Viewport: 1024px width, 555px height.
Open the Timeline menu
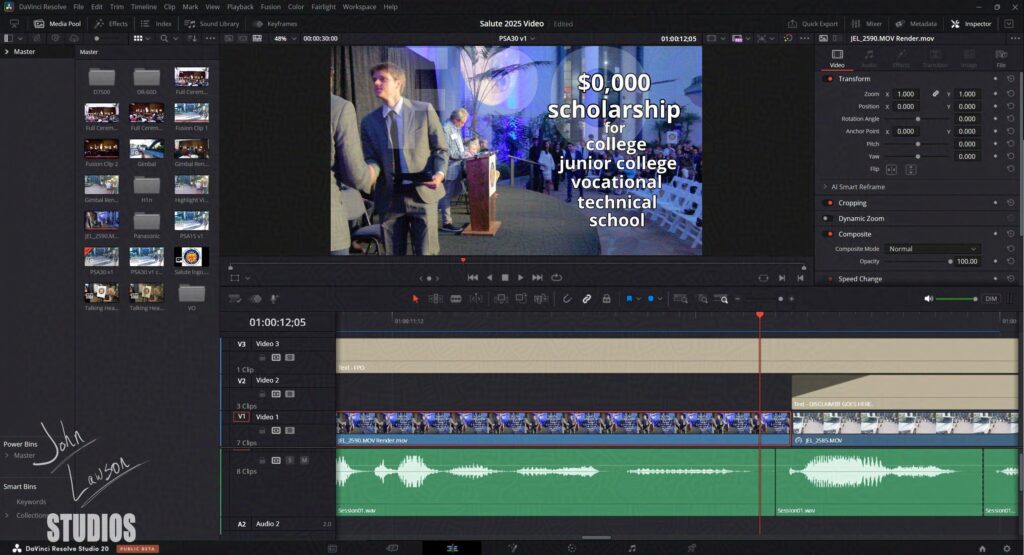point(144,7)
